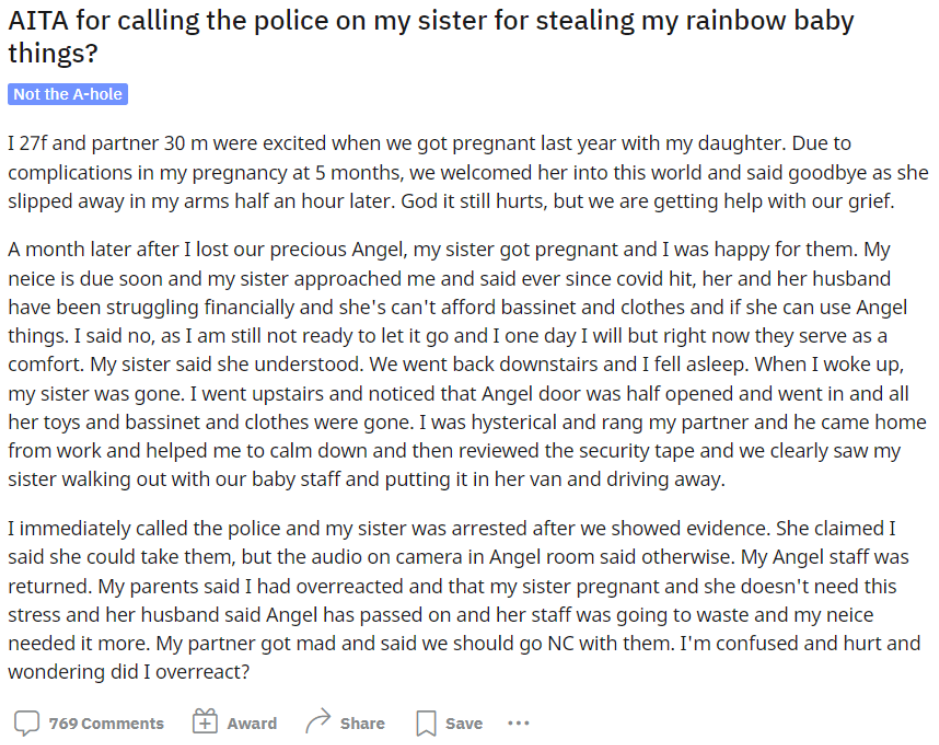939x745 pixels.
Task: Open the AITA post title
Action: (431, 37)
